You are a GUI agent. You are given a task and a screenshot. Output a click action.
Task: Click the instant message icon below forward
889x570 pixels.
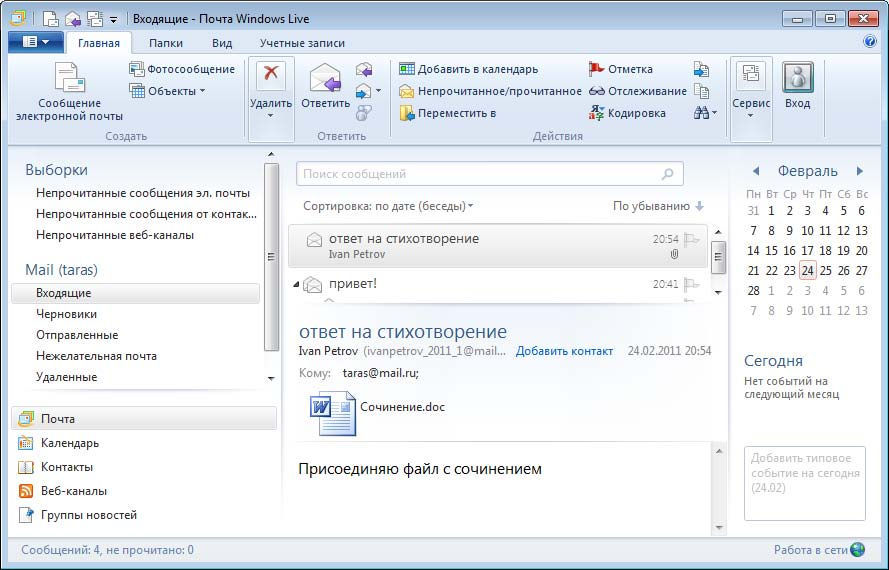tap(363, 113)
